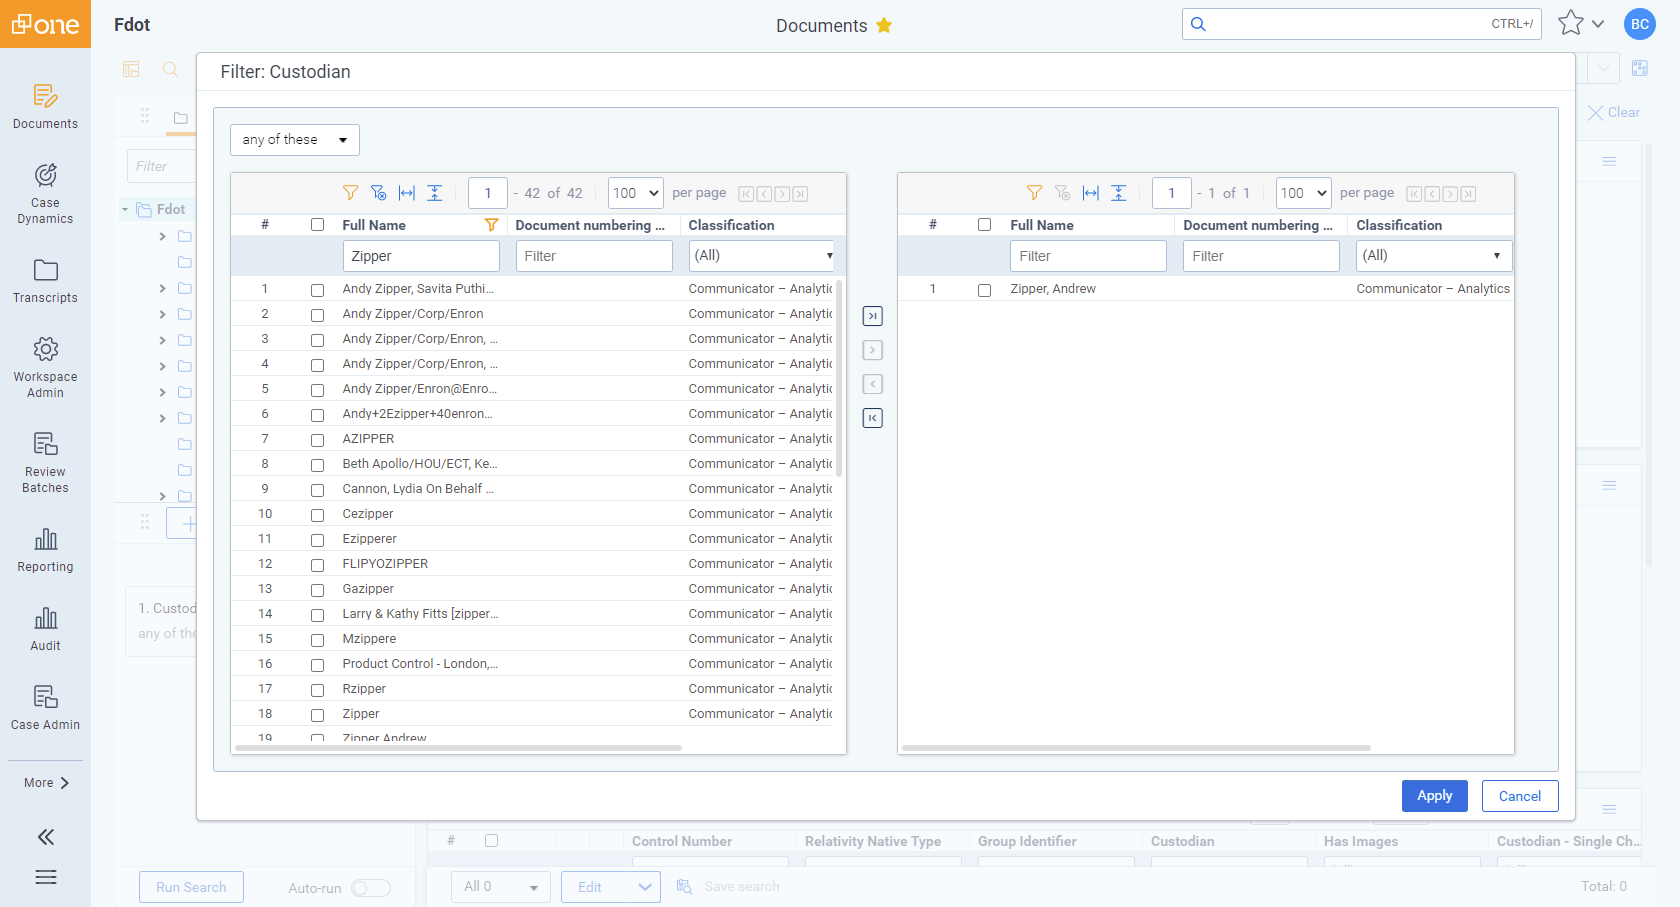
Task: Open the 'any of these' operator dropdown
Action: (294, 140)
